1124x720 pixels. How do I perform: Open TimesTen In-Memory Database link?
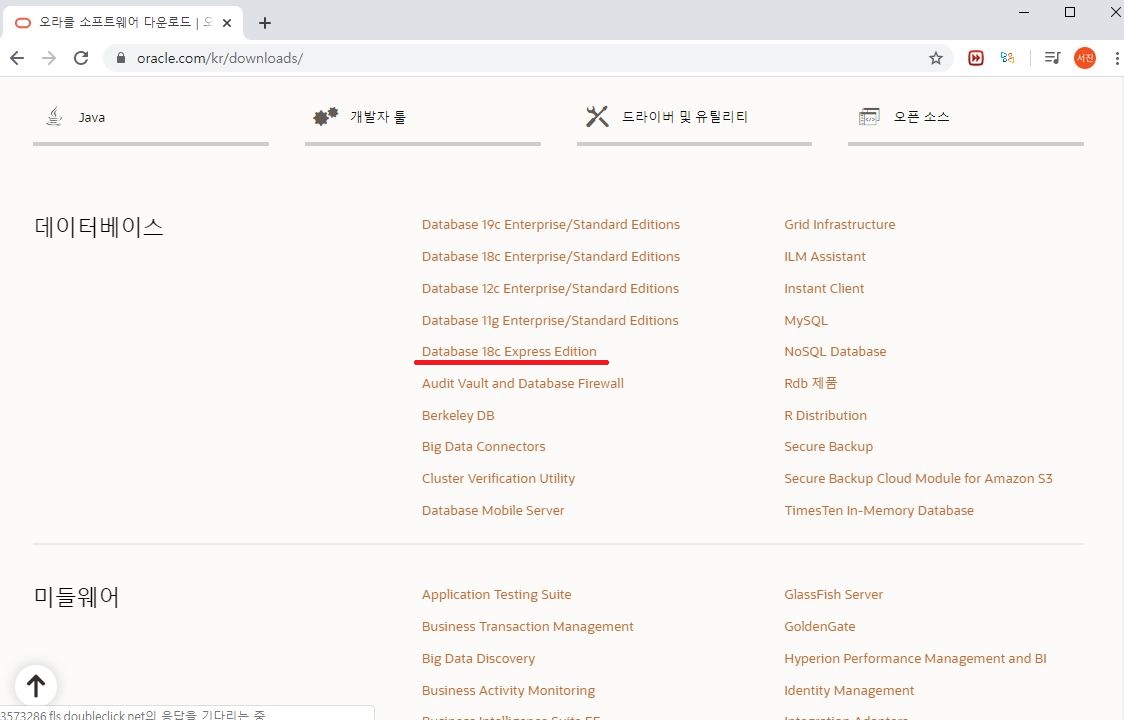(x=879, y=511)
